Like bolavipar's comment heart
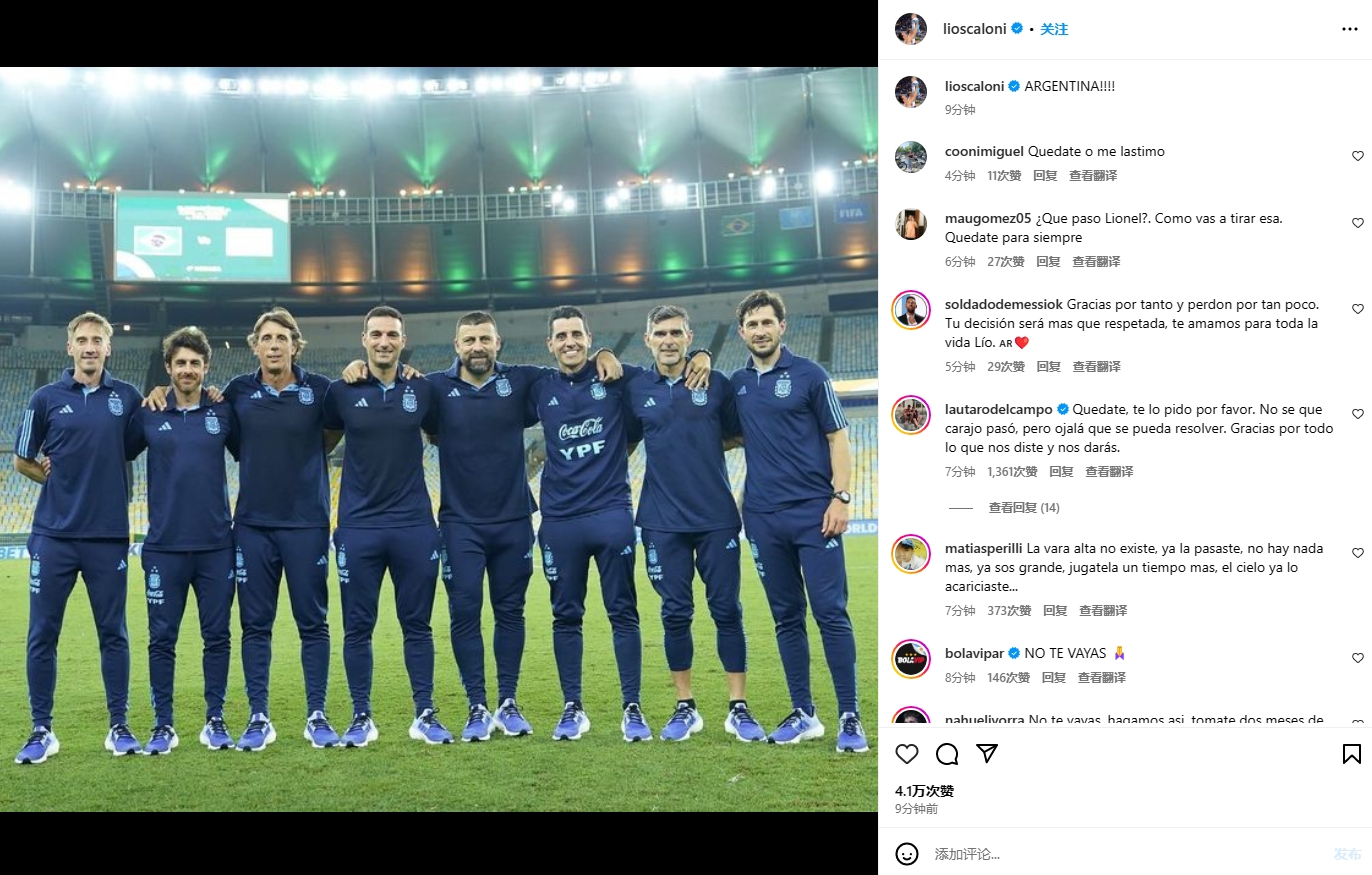This screenshot has width=1372, height=875. pos(1358,658)
